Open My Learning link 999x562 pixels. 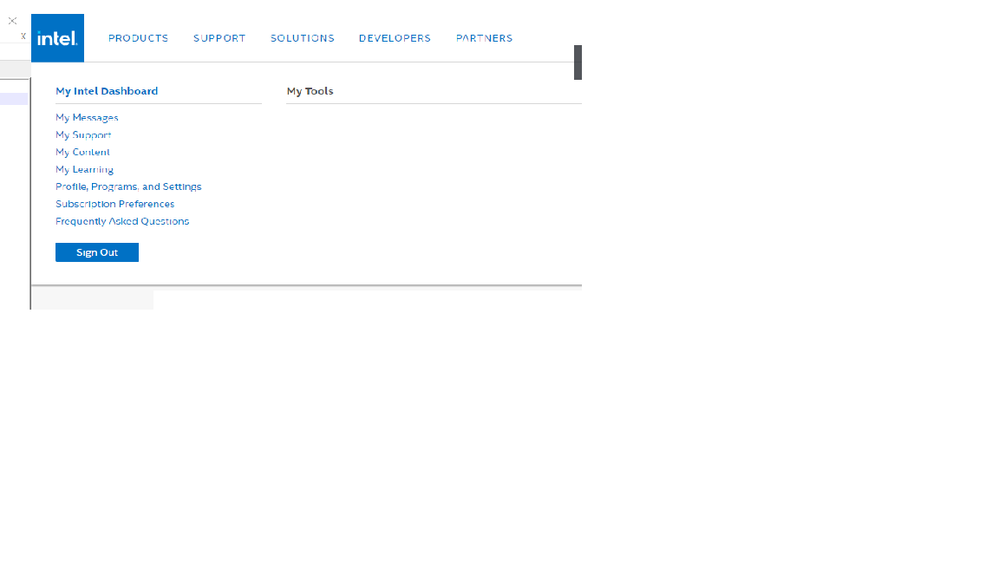pyautogui.click(x=84, y=169)
